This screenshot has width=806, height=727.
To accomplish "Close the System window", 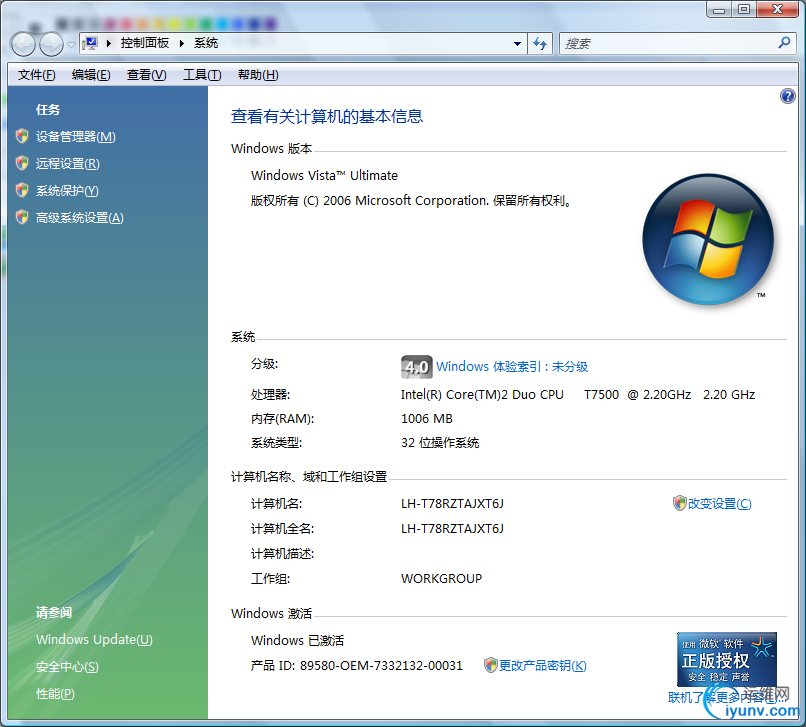I will 778,9.
